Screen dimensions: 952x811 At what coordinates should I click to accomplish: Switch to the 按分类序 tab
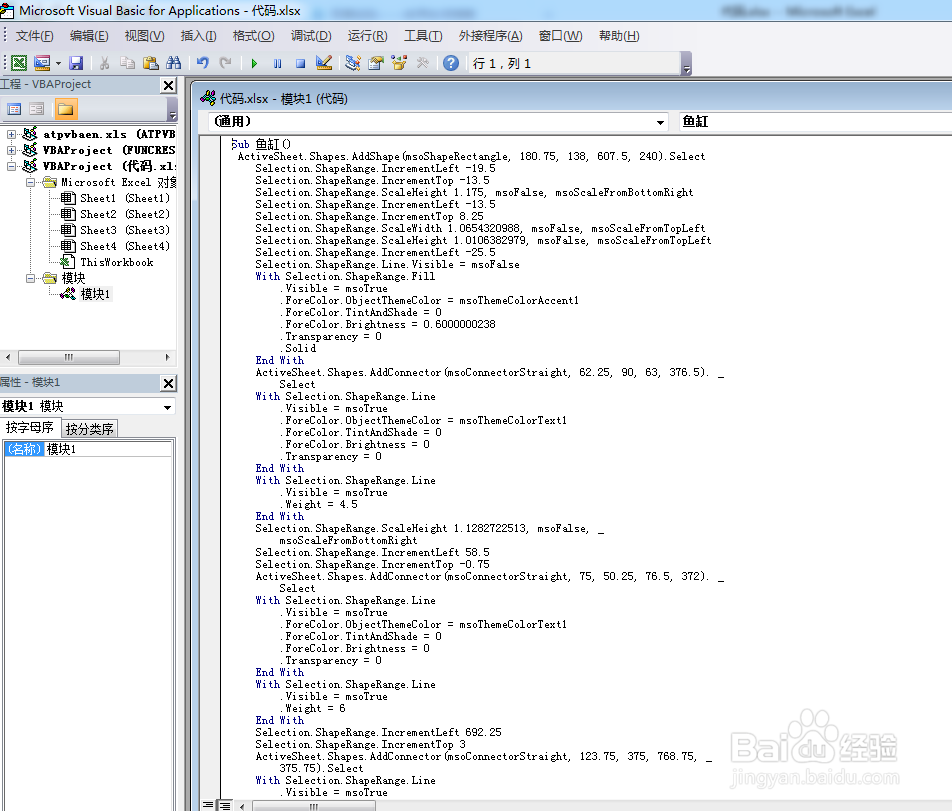click(89, 429)
